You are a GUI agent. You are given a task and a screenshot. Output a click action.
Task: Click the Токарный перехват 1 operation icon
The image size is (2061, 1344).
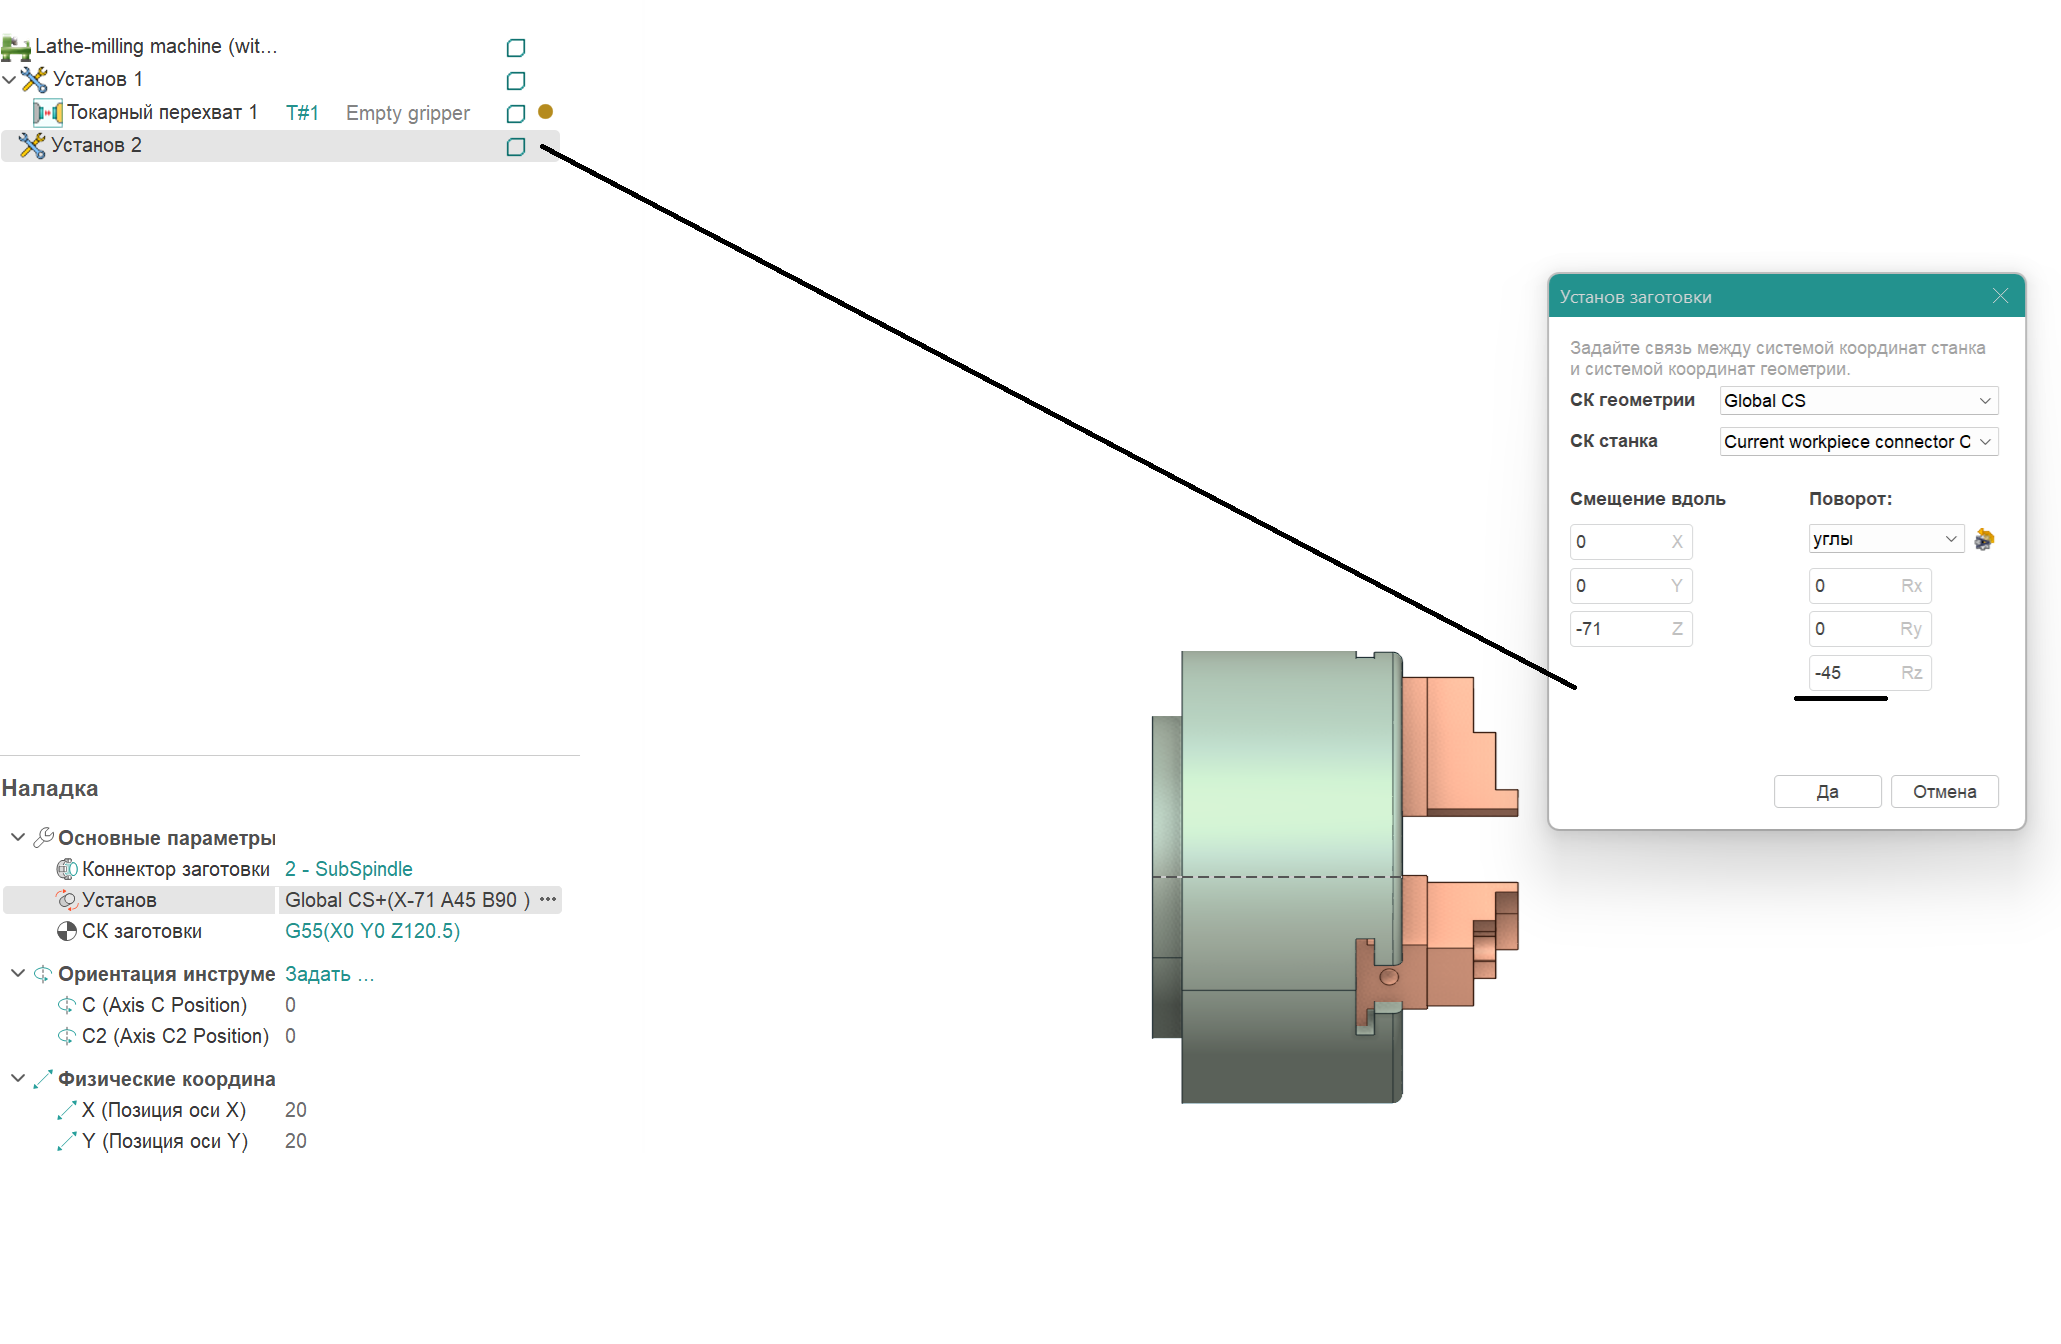point(48,113)
